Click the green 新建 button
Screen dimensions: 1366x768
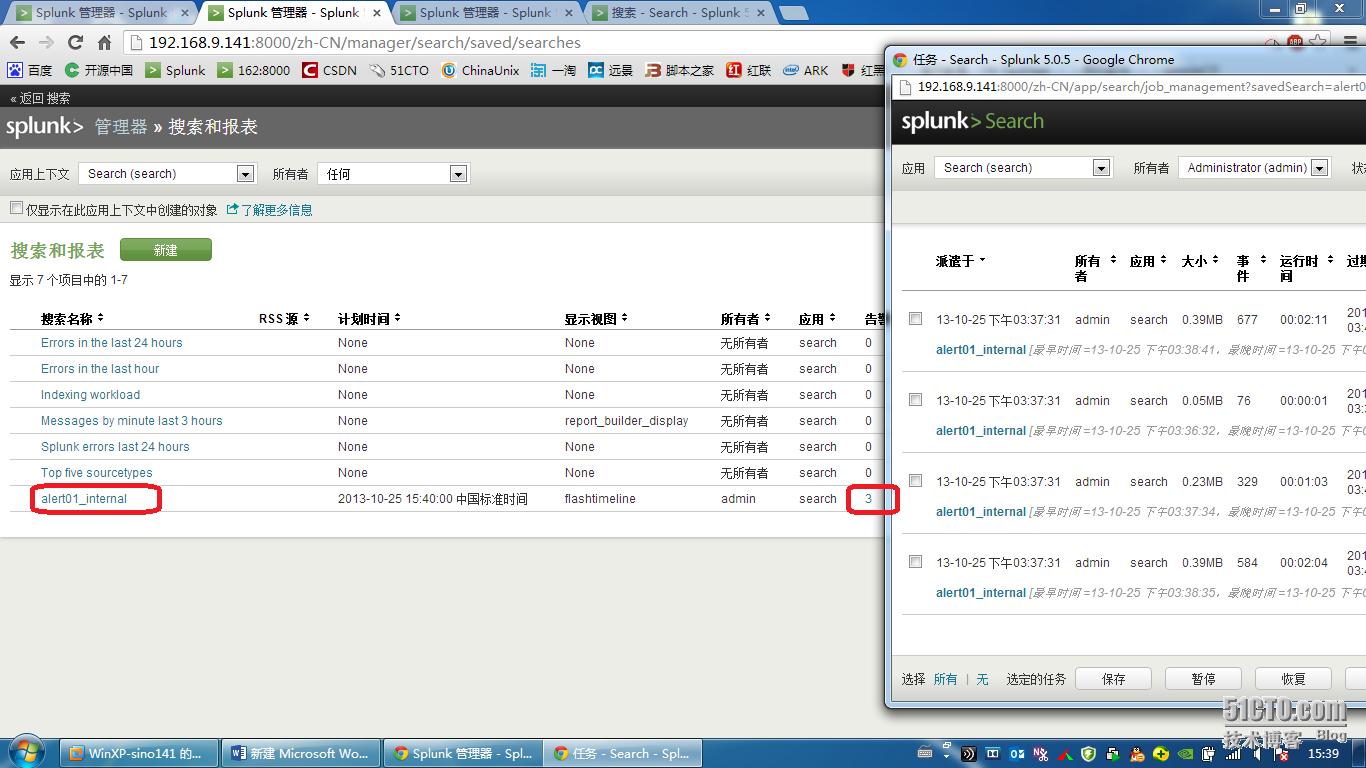click(166, 250)
